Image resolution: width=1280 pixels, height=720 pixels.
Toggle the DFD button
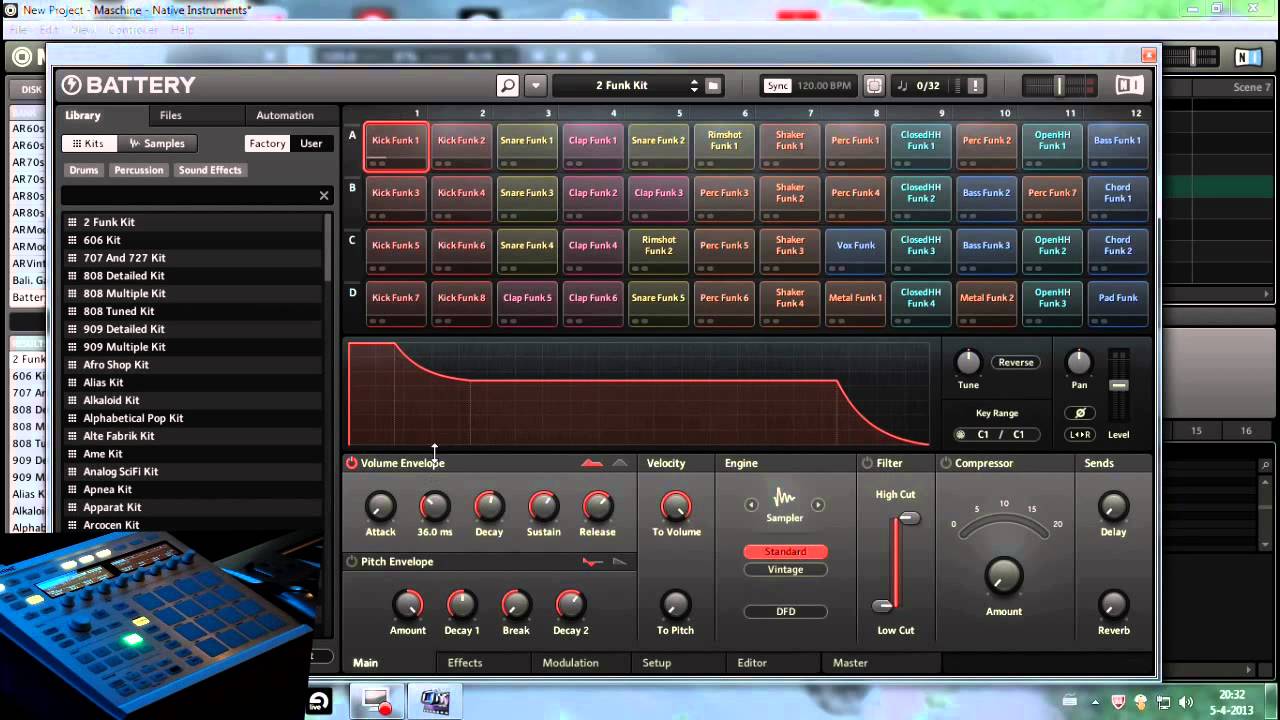[x=785, y=612]
